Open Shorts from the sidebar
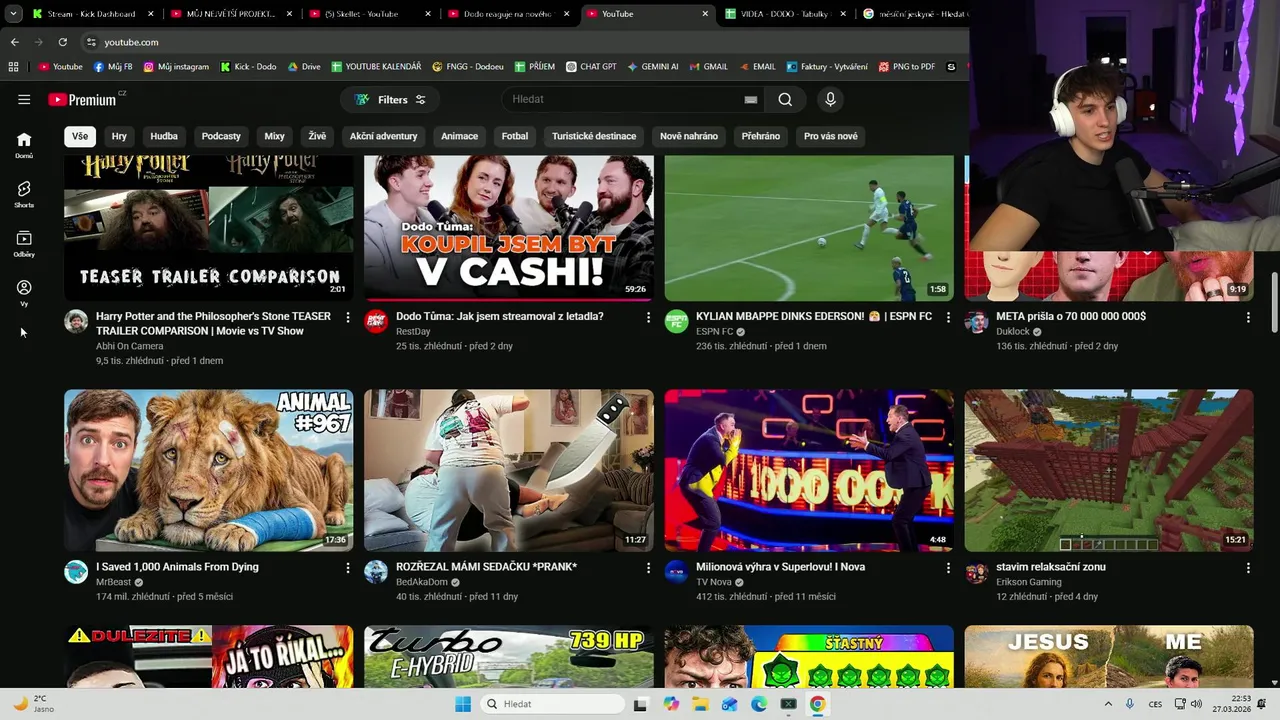 [24, 194]
